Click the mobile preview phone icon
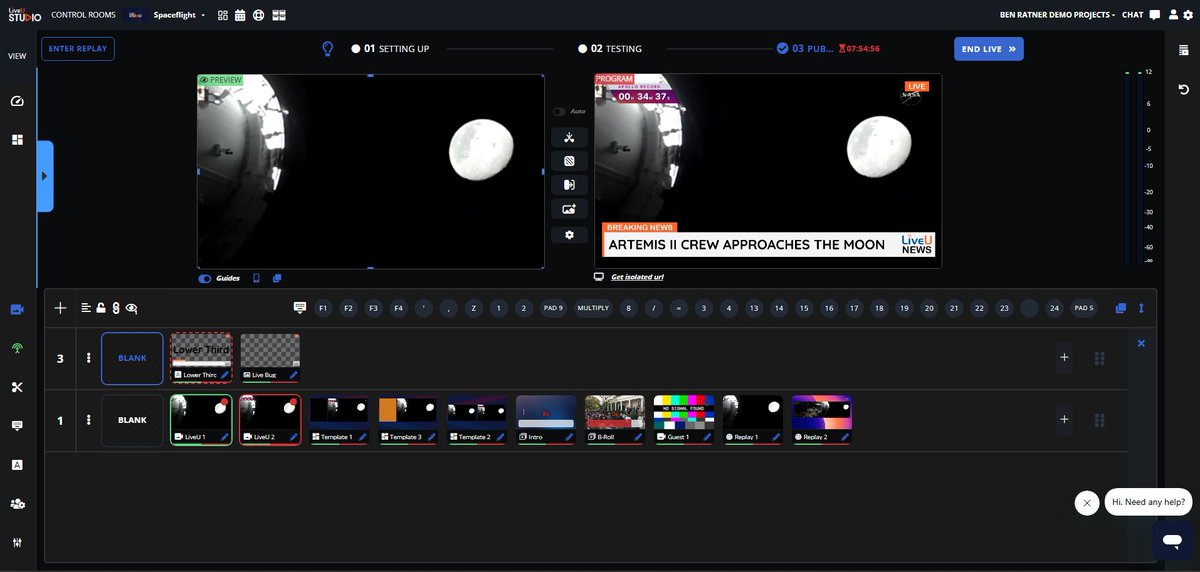Viewport: 1200px width, 572px height. pyautogui.click(x=256, y=278)
